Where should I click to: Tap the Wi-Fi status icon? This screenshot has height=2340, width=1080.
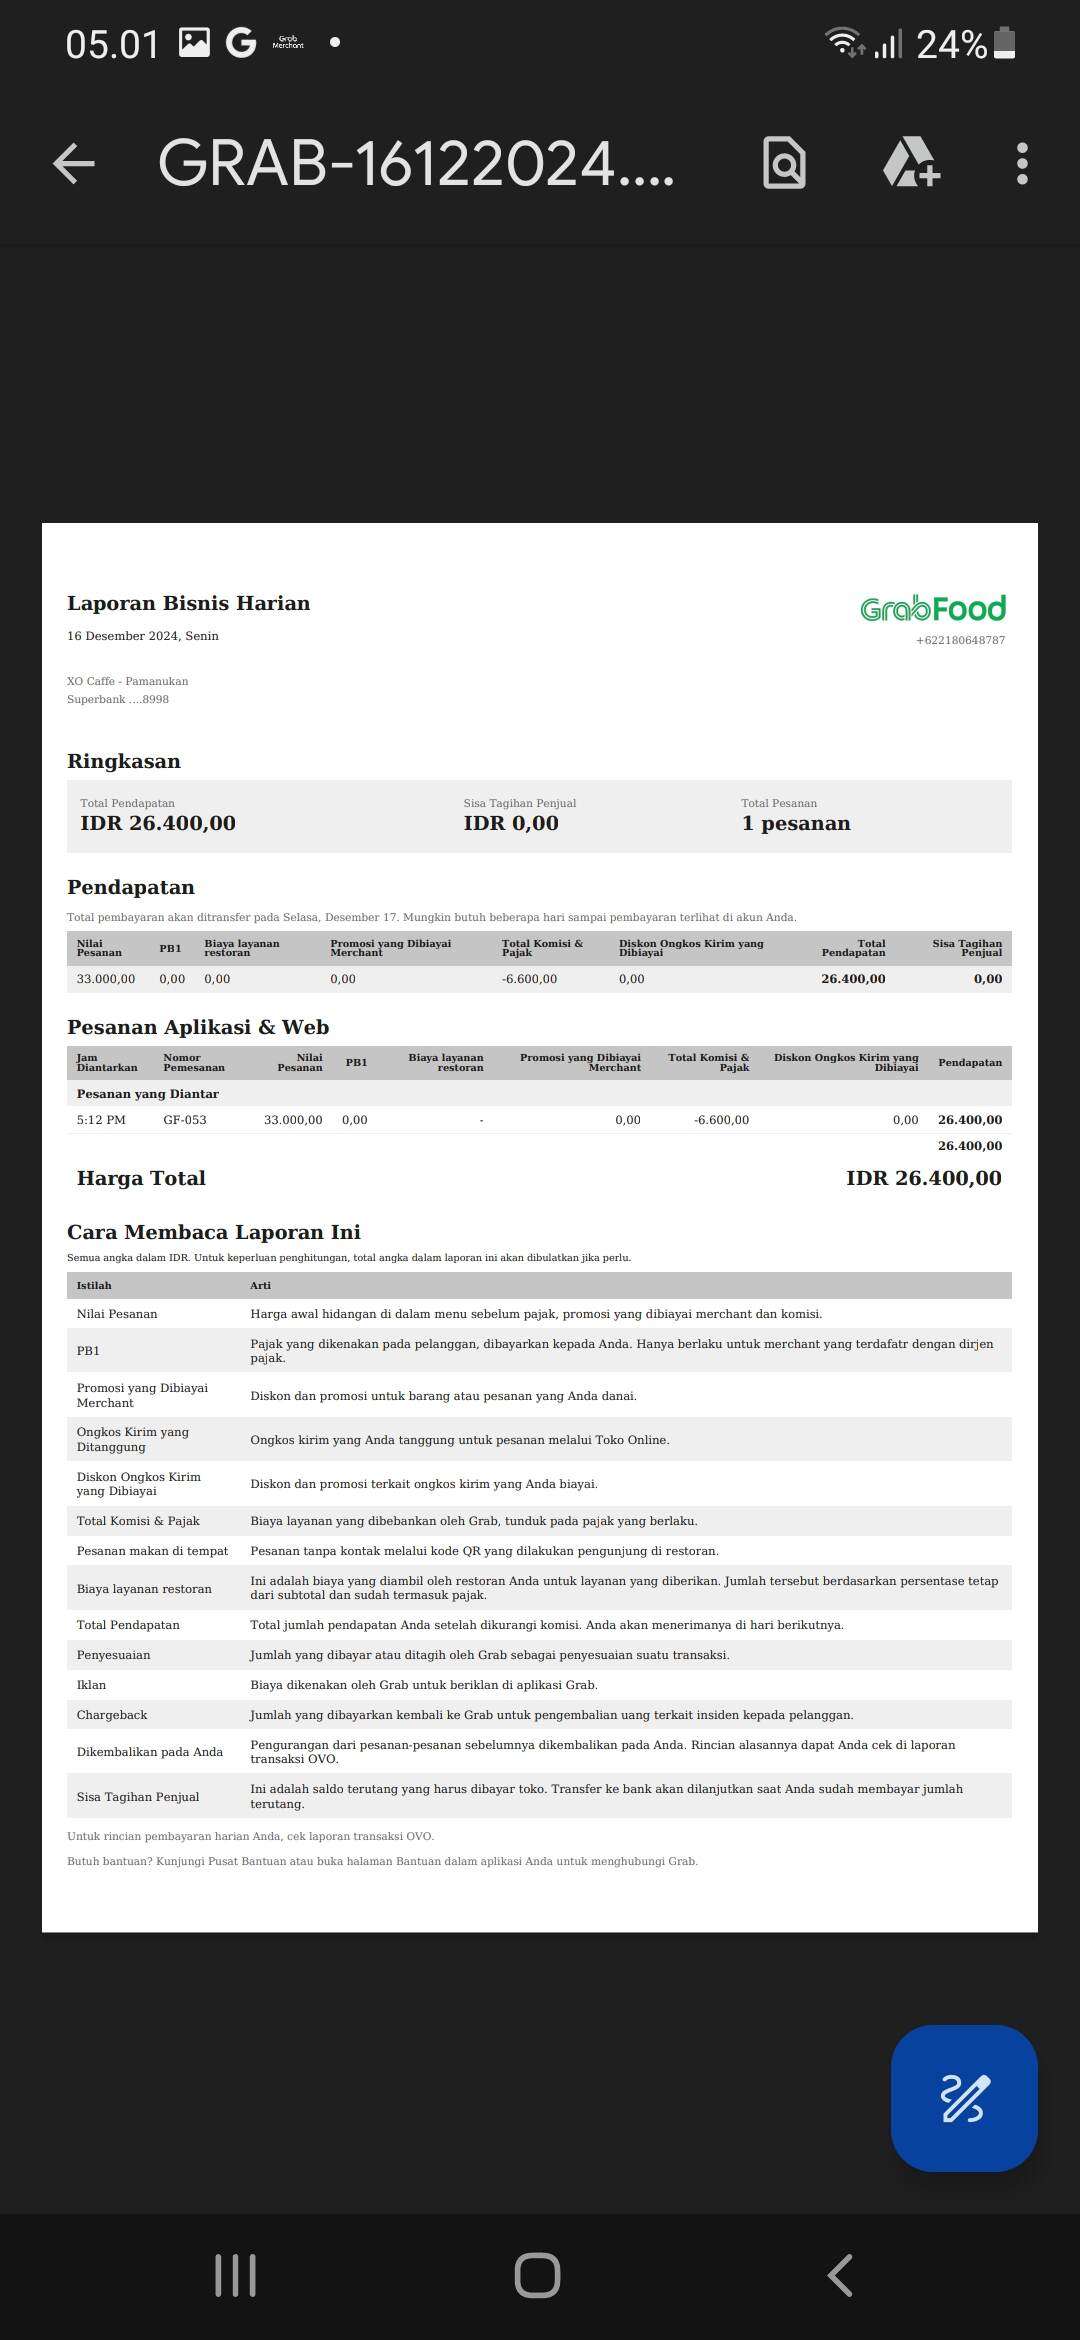coord(843,42)
